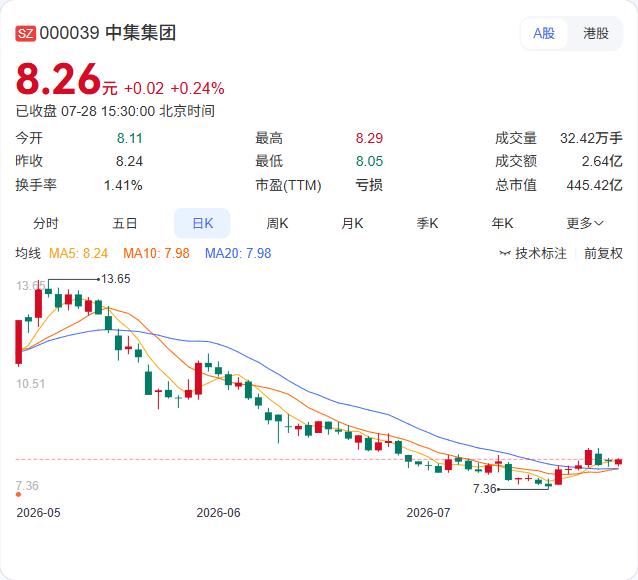Click the orange dot below 7.36 axis label
This screenshot has width=638, height=580.
pos(18,494)
